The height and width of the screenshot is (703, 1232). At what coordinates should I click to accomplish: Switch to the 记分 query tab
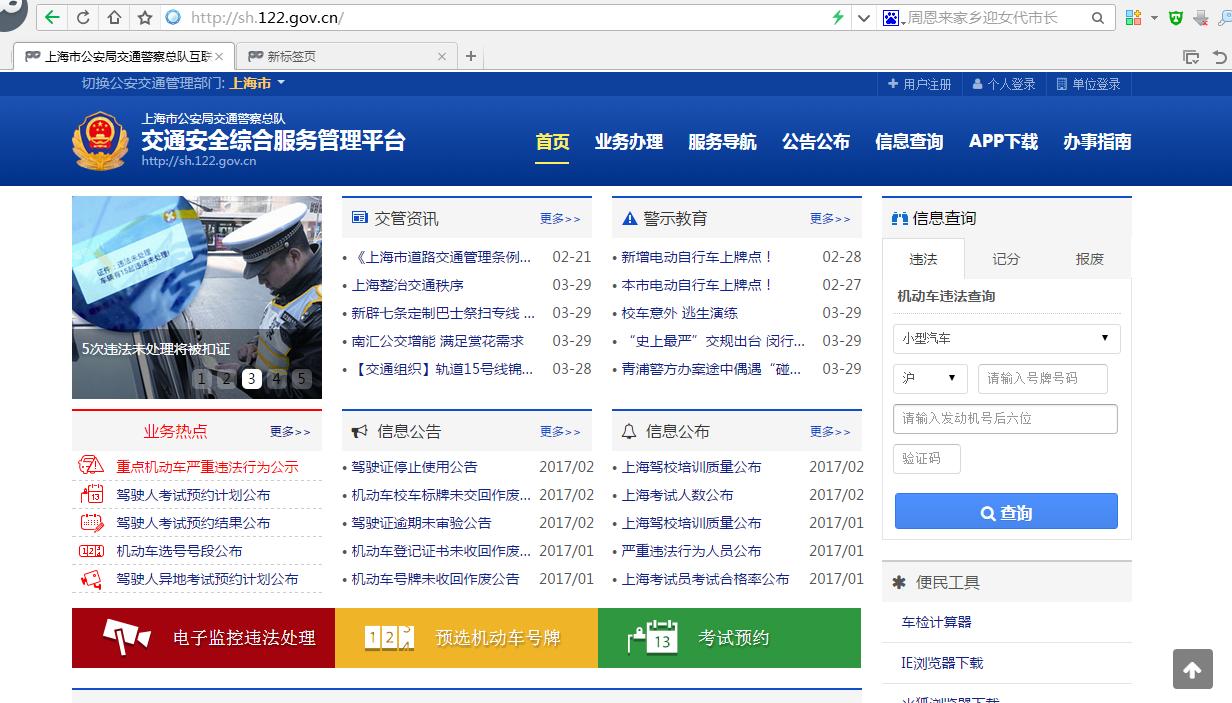[x=1006, y=259]
